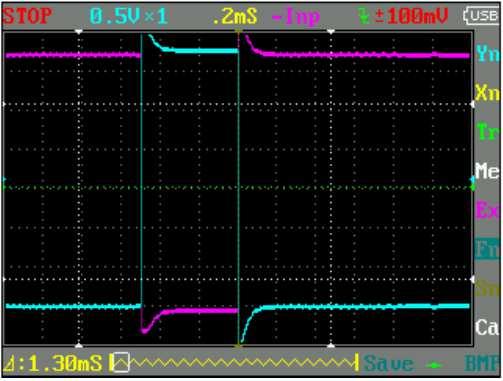Select the cyan channel ground marker
Image resolution: width=503 pixels, height=381 pixels.
pos(4,180)
